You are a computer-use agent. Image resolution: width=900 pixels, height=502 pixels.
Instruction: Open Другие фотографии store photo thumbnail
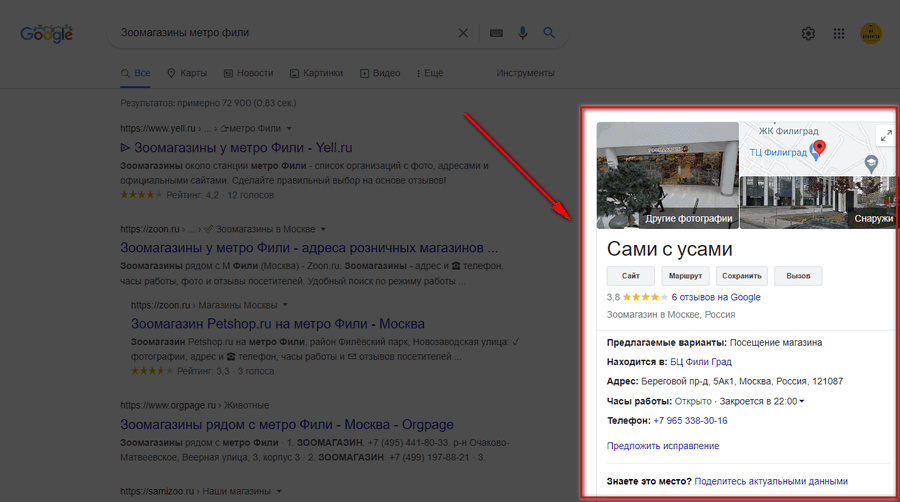pyautogui.click(x=667, y=175)
